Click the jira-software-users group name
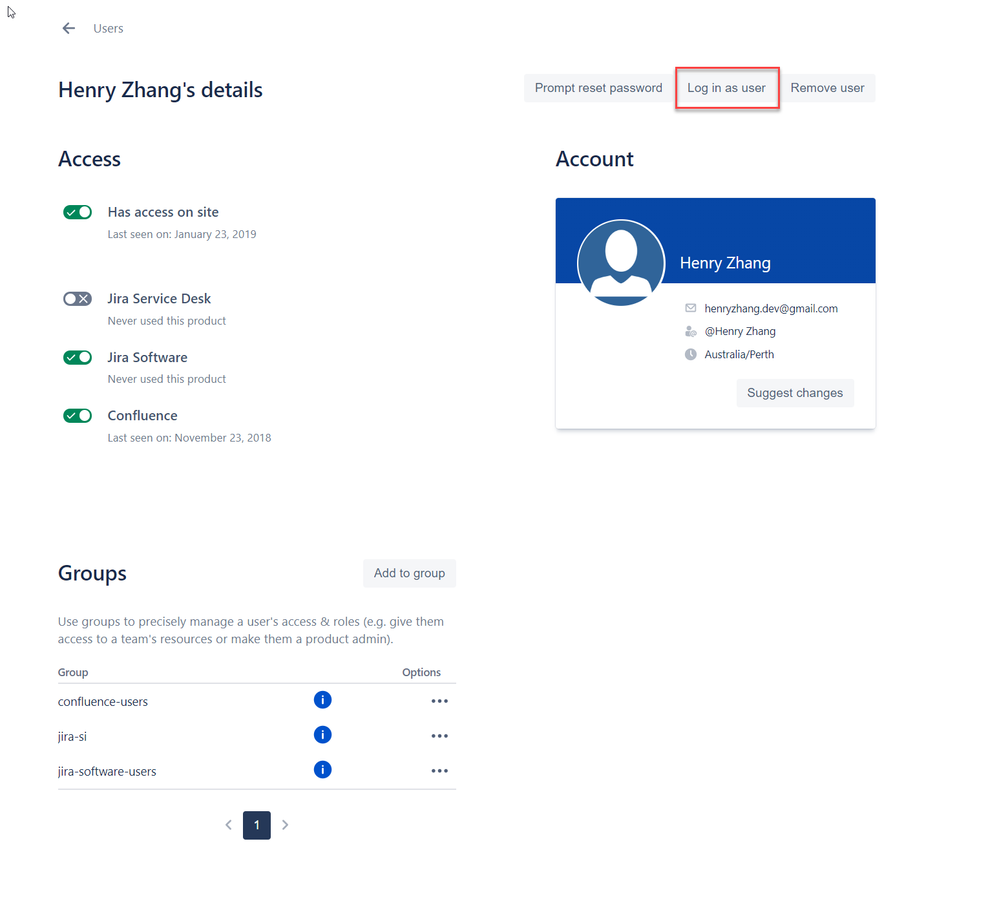Screen dimensions: 999x920 click(x=107, y=772)
